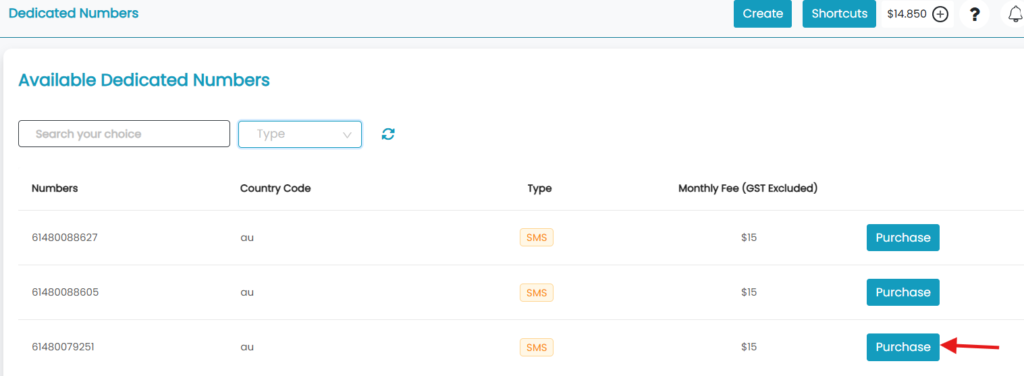This screenshot has height=376, width=1024.
Task: Click the Numbers column header
Action: 55,189
